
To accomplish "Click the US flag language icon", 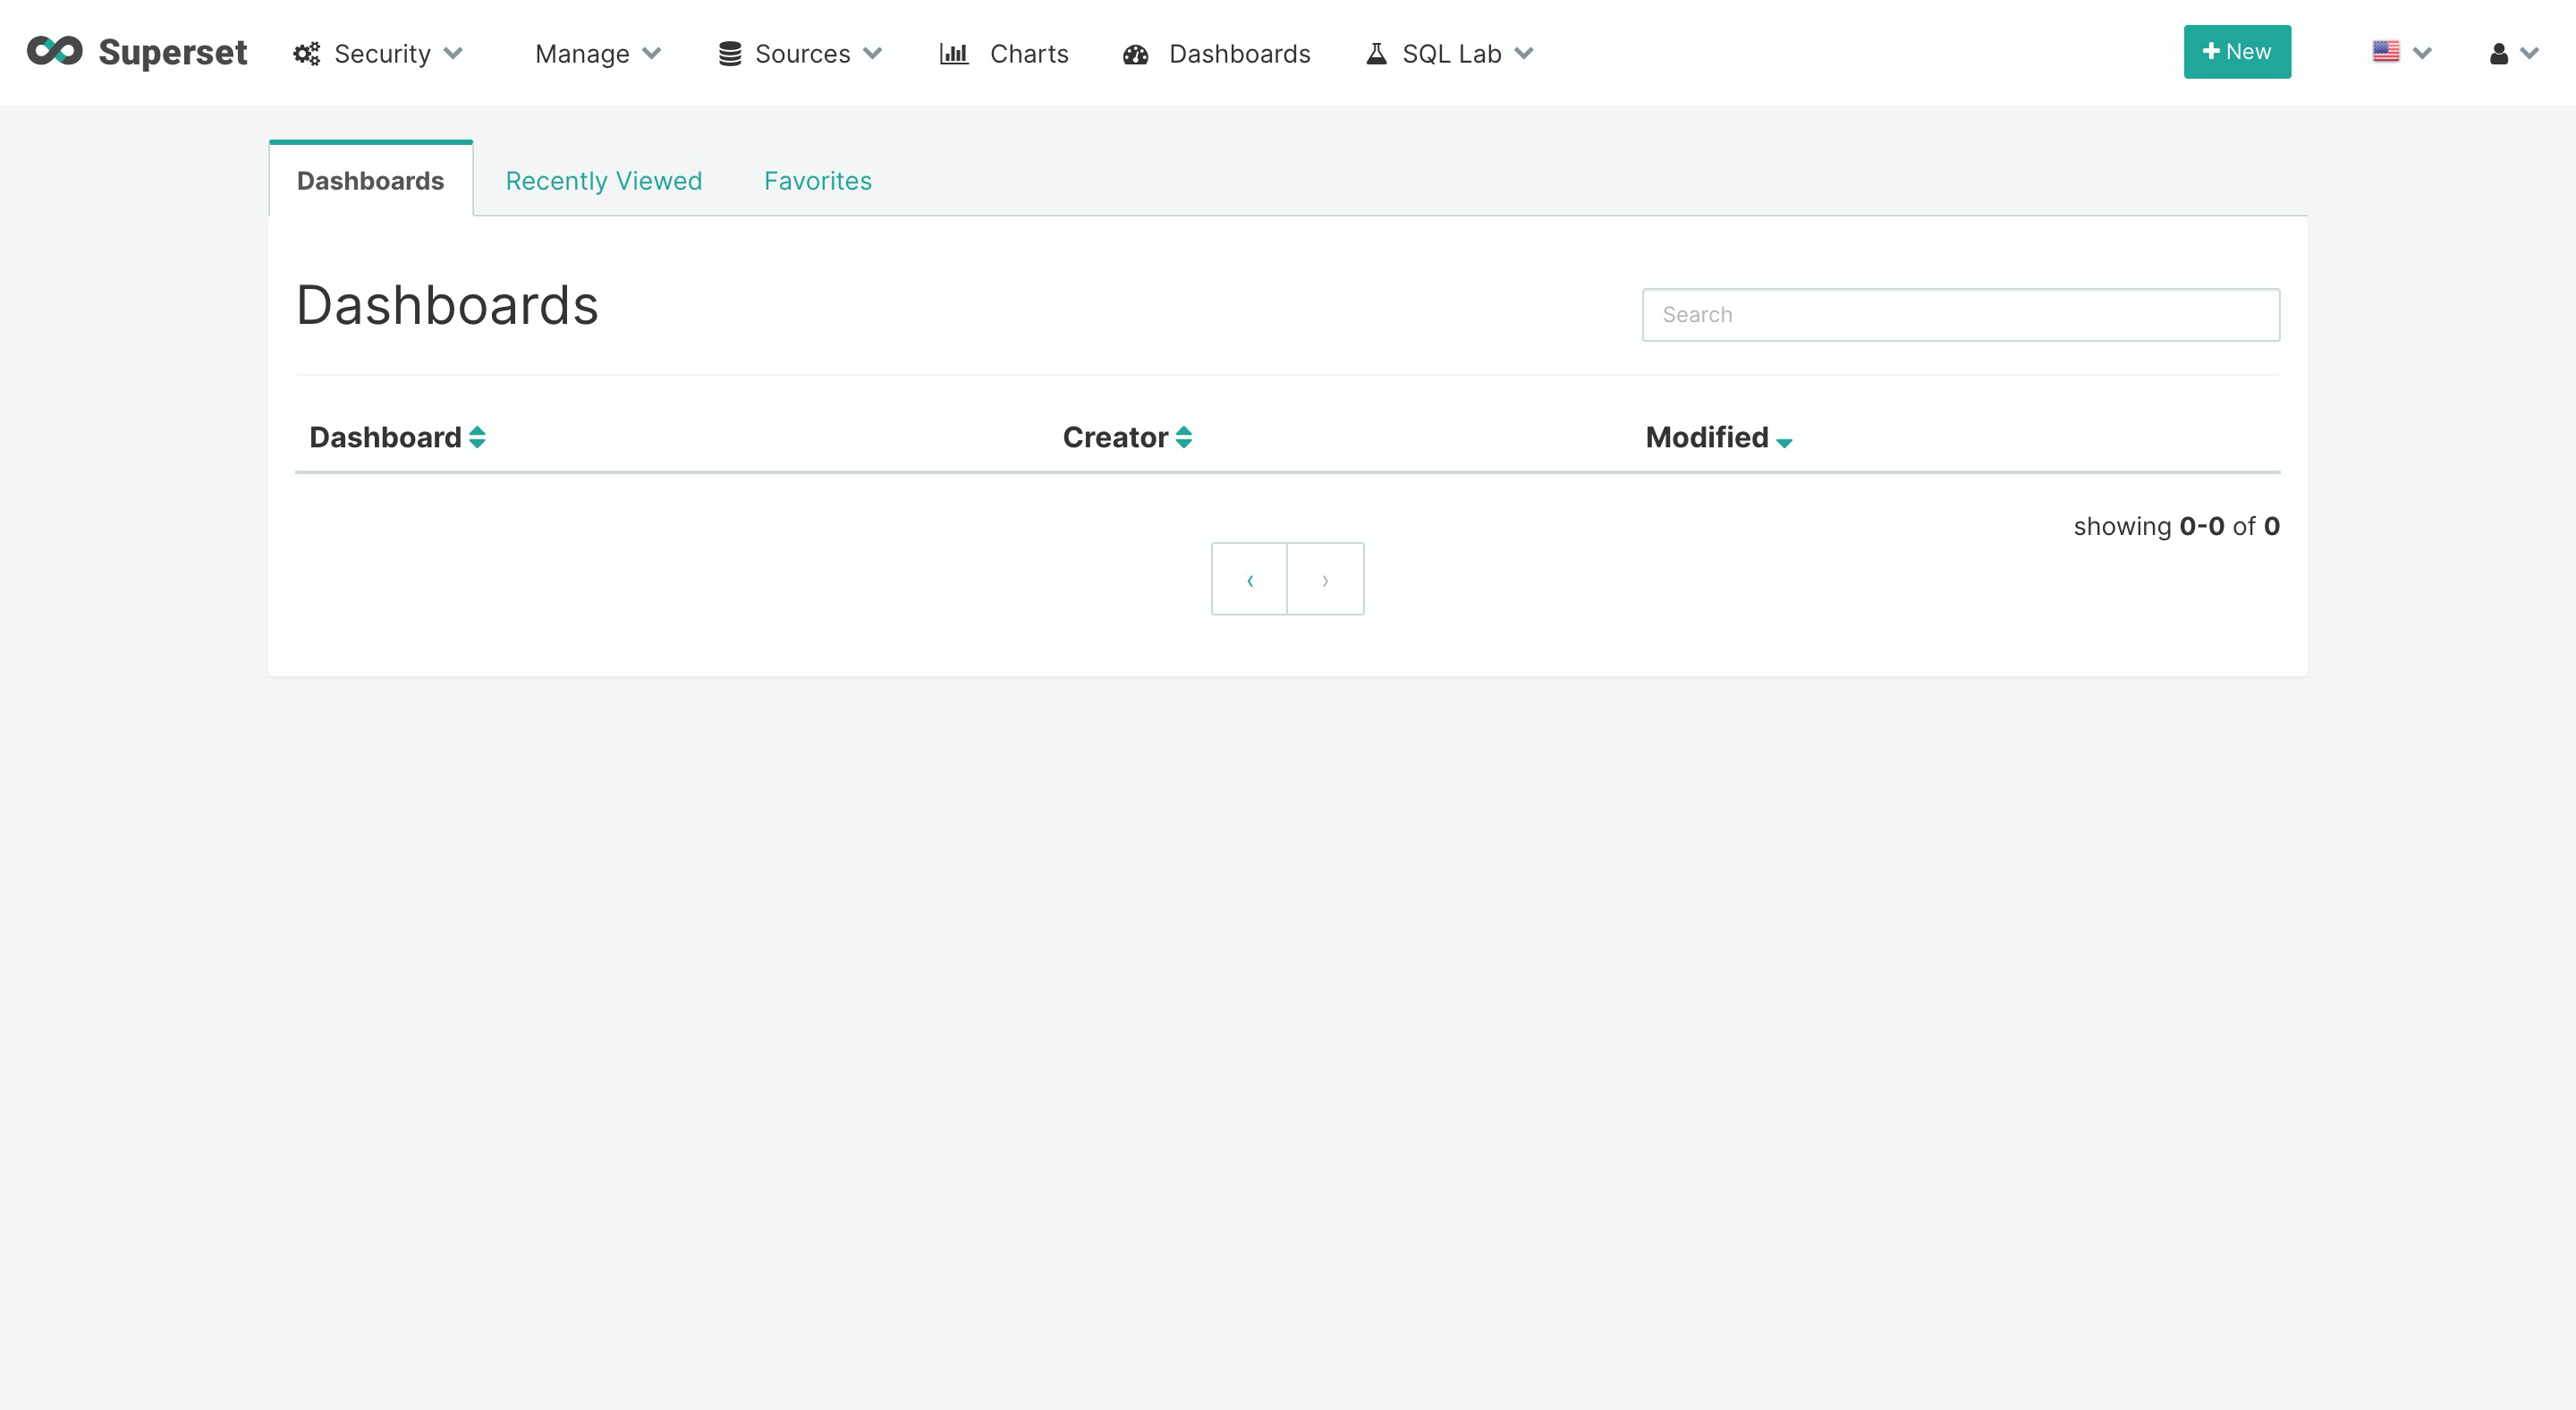I will [2386, 52].
